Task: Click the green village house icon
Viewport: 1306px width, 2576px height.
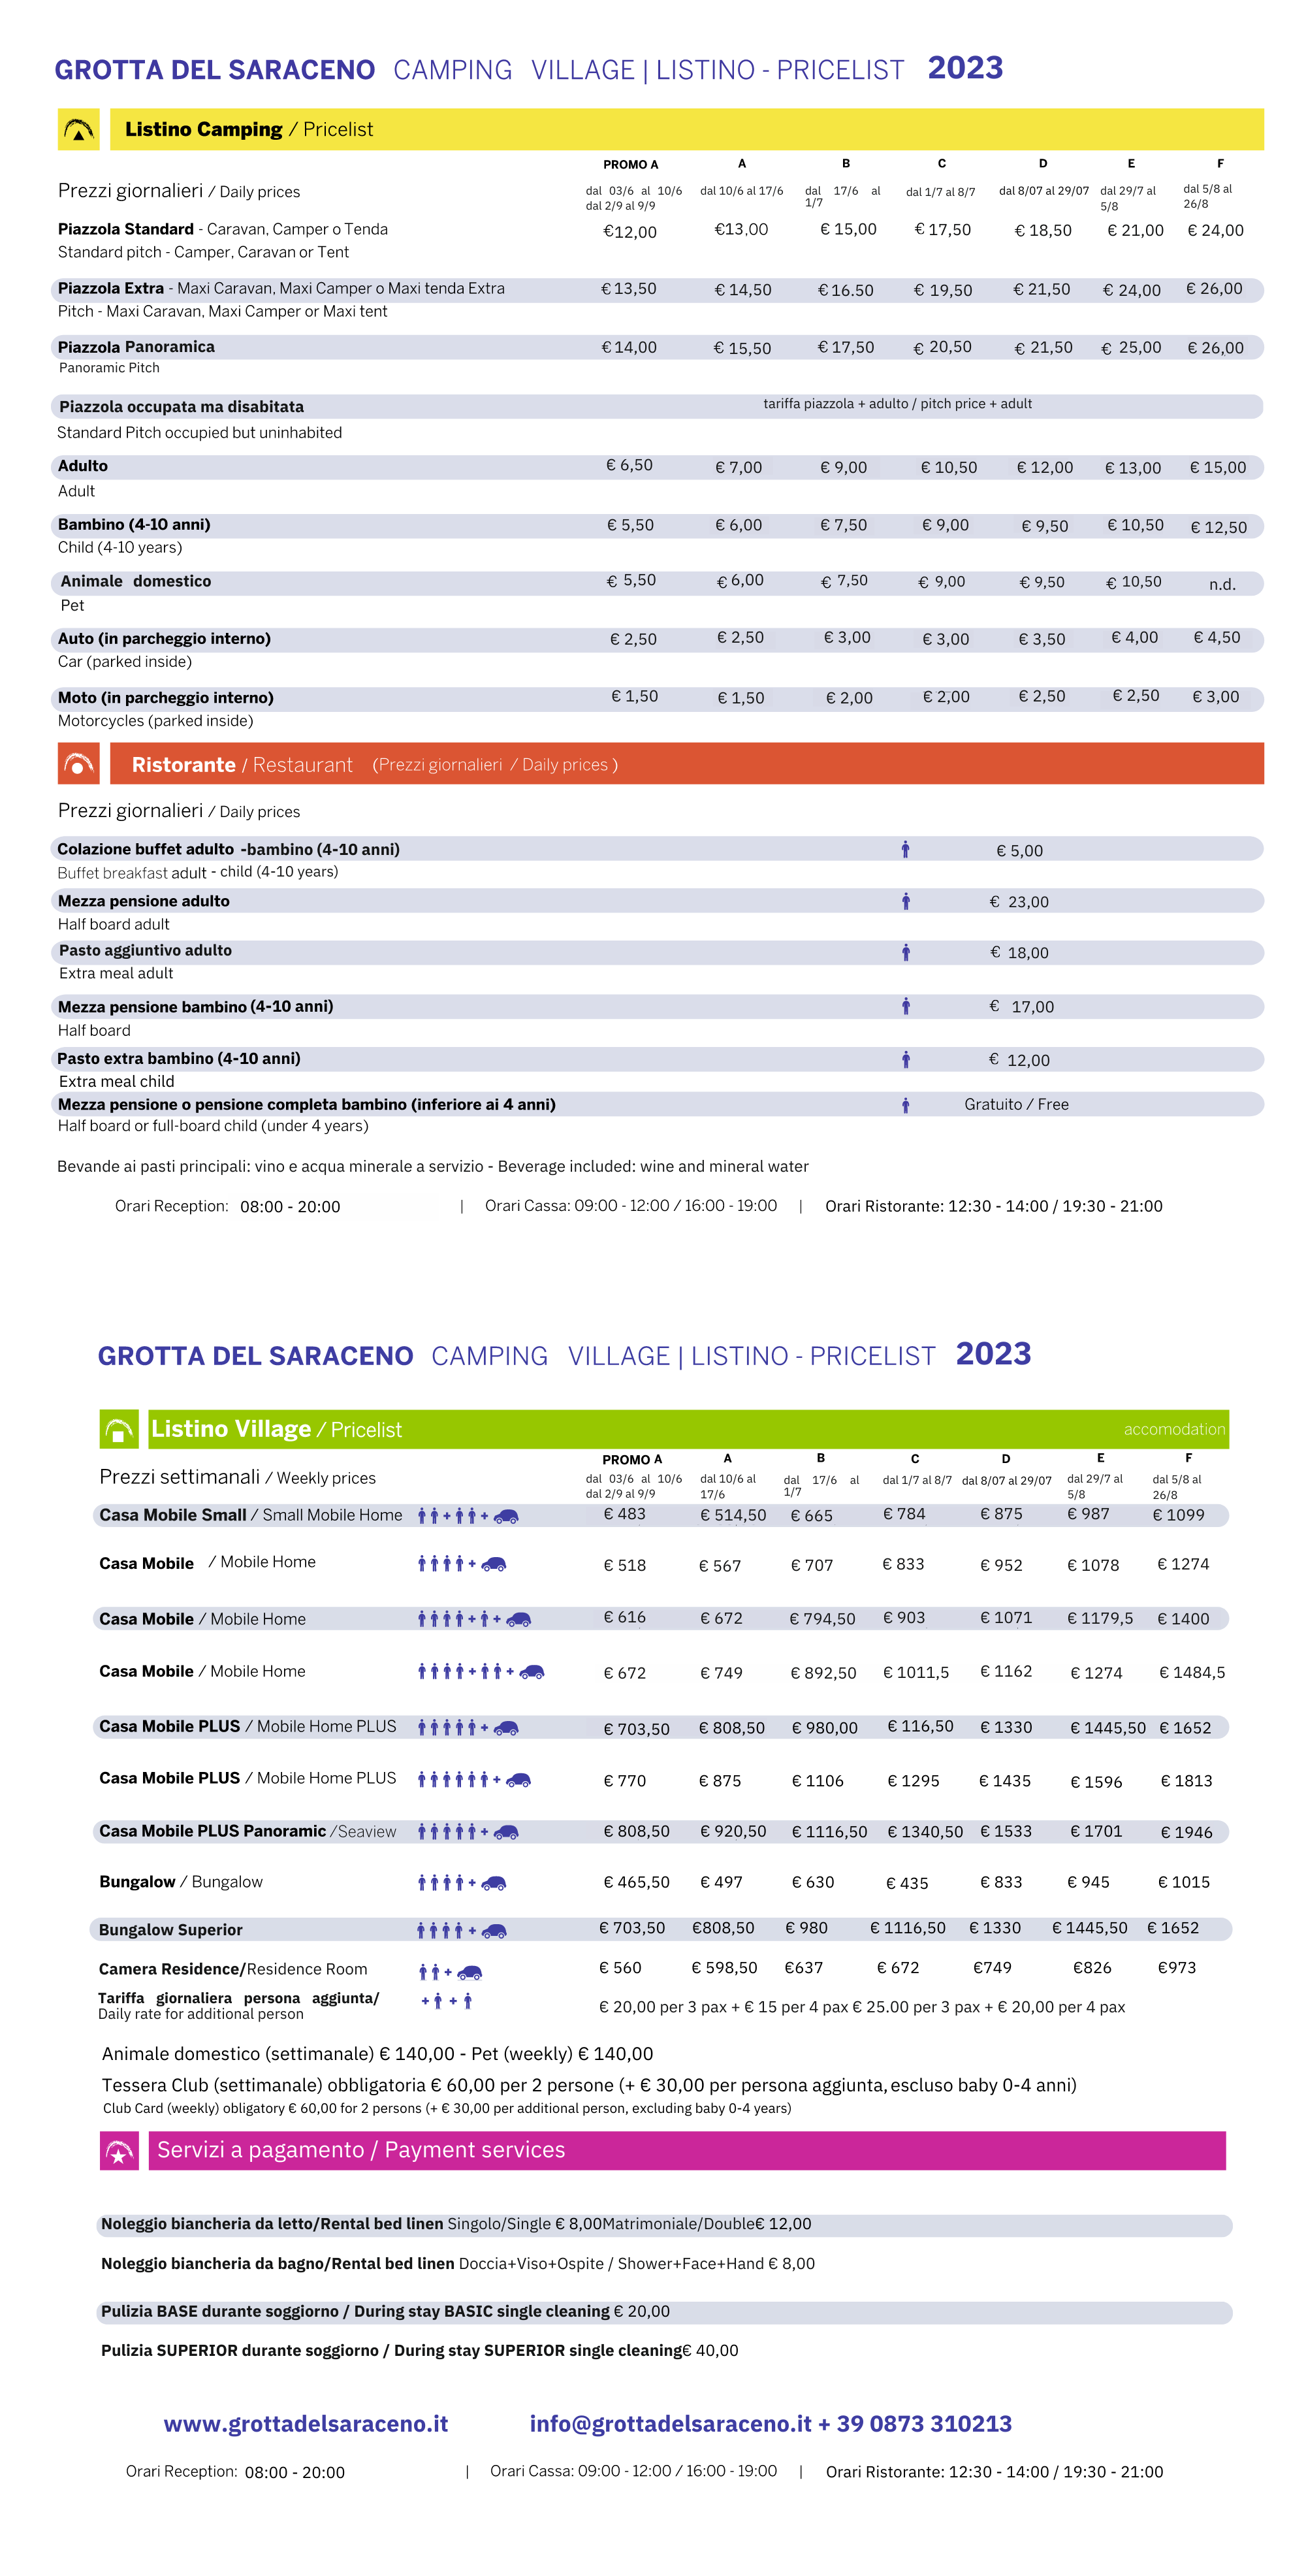Action: click(x=119, y=1430)
